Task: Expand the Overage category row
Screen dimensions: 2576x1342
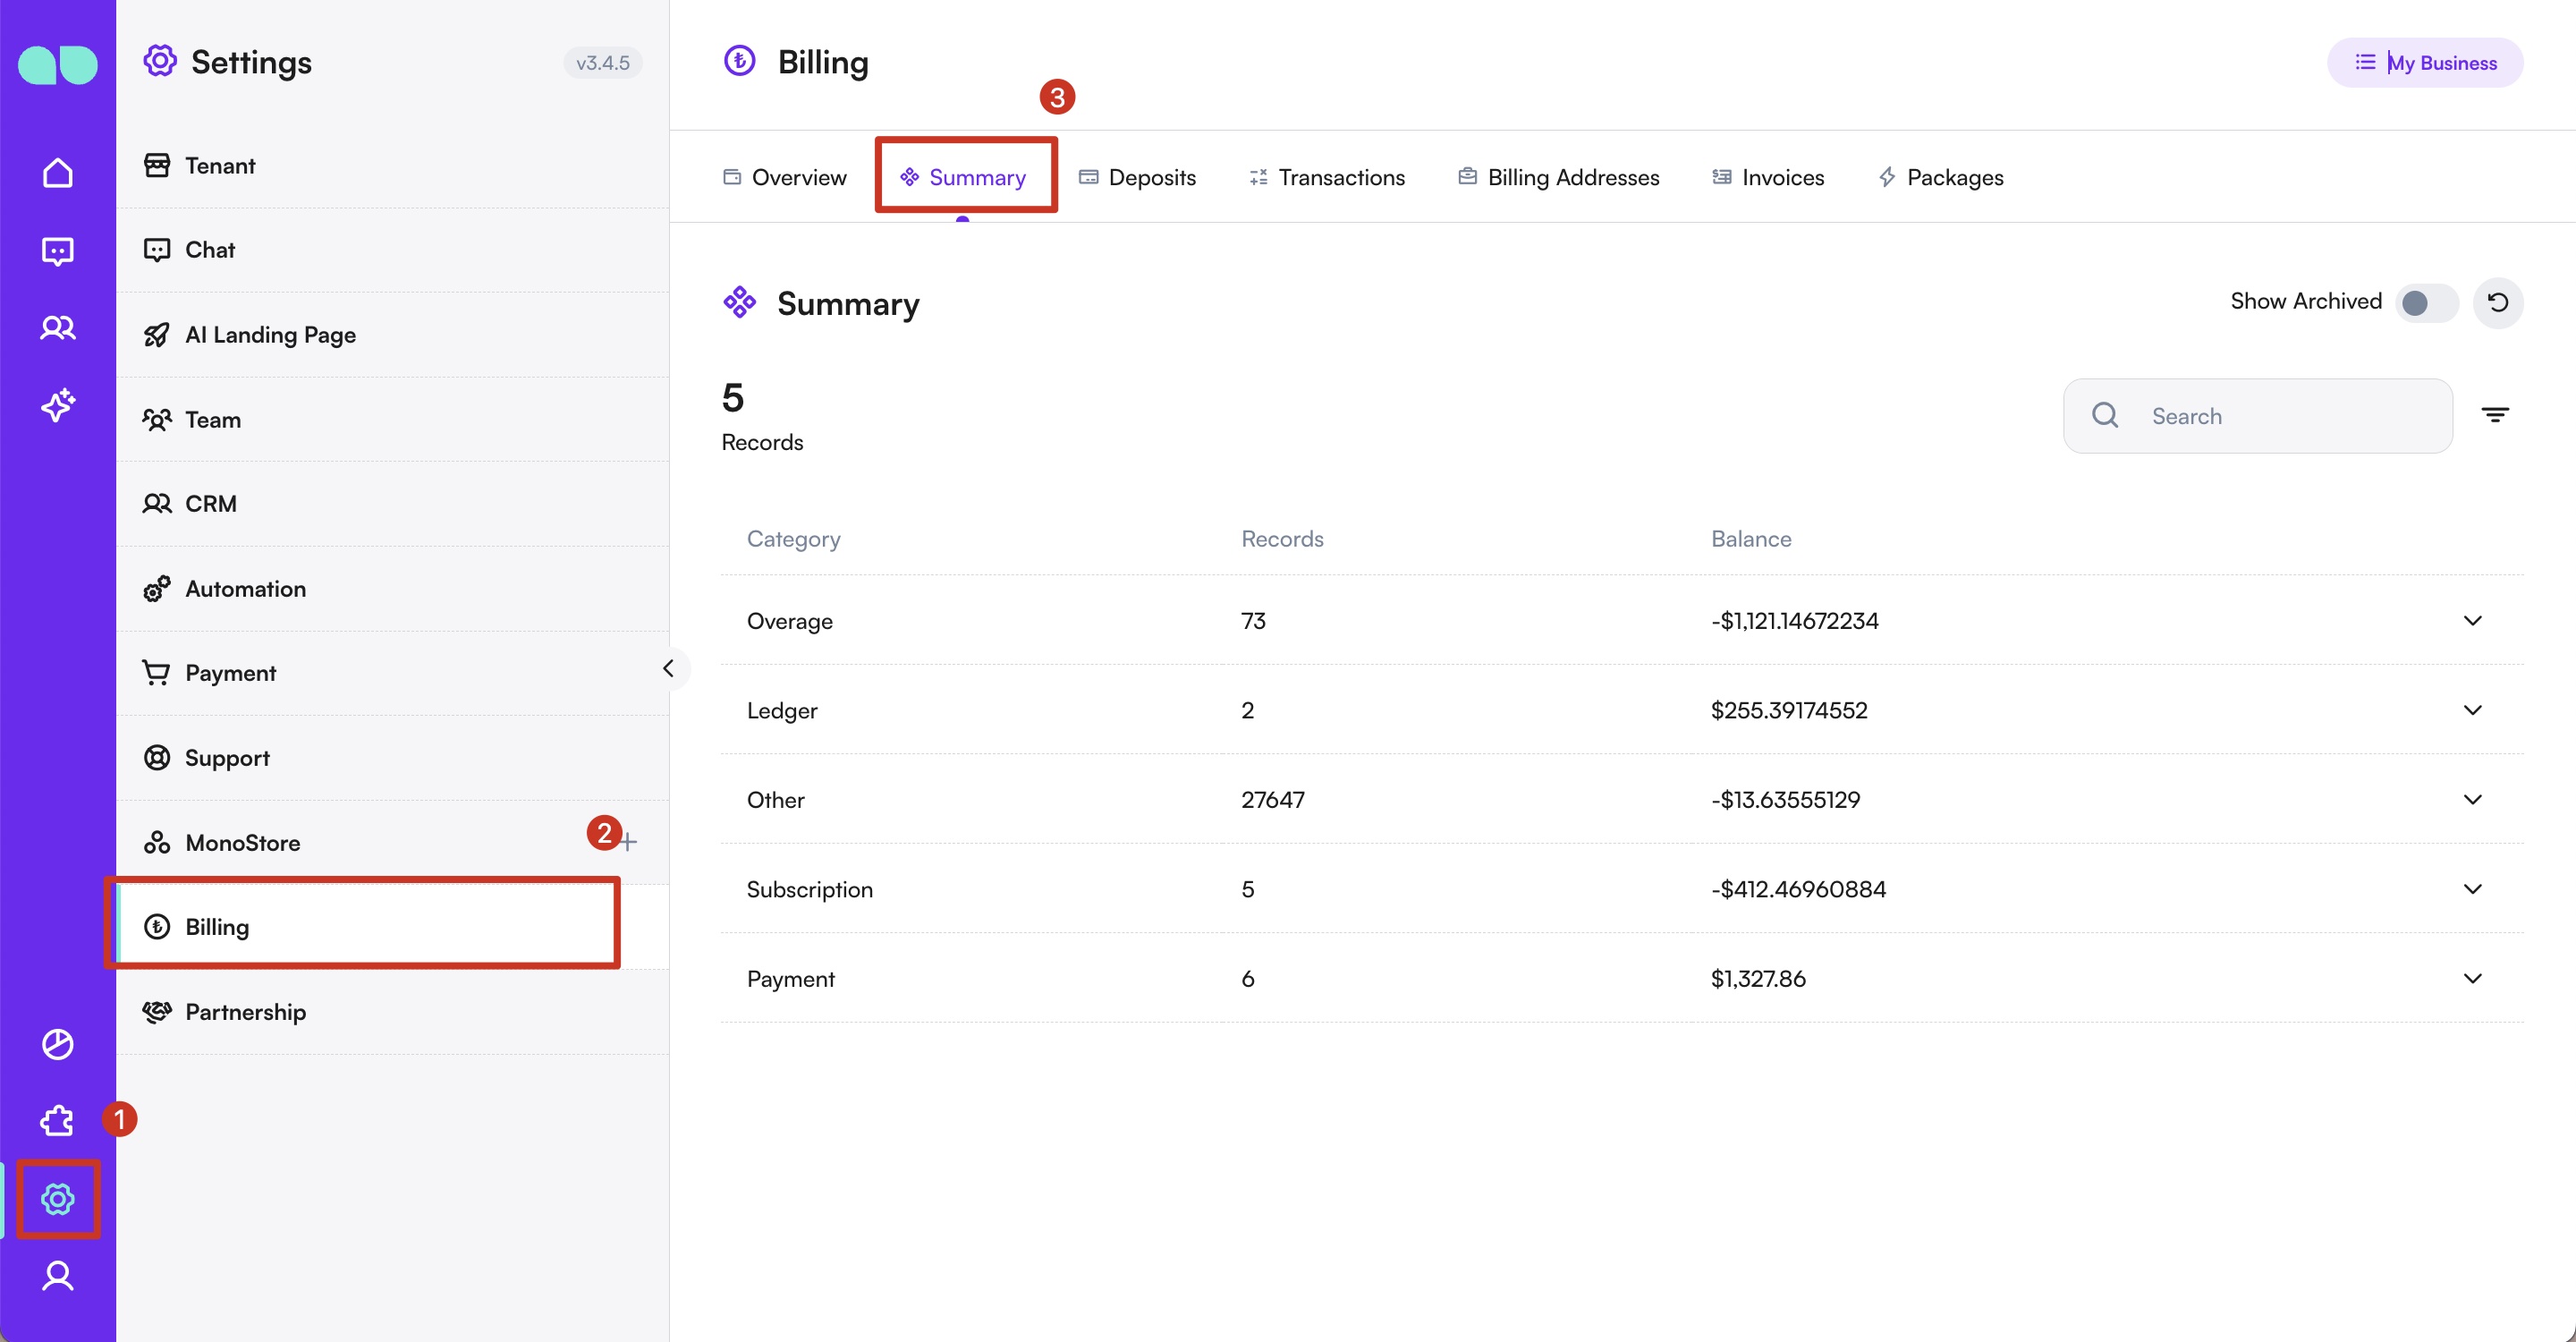Action: pos(2472,621)
